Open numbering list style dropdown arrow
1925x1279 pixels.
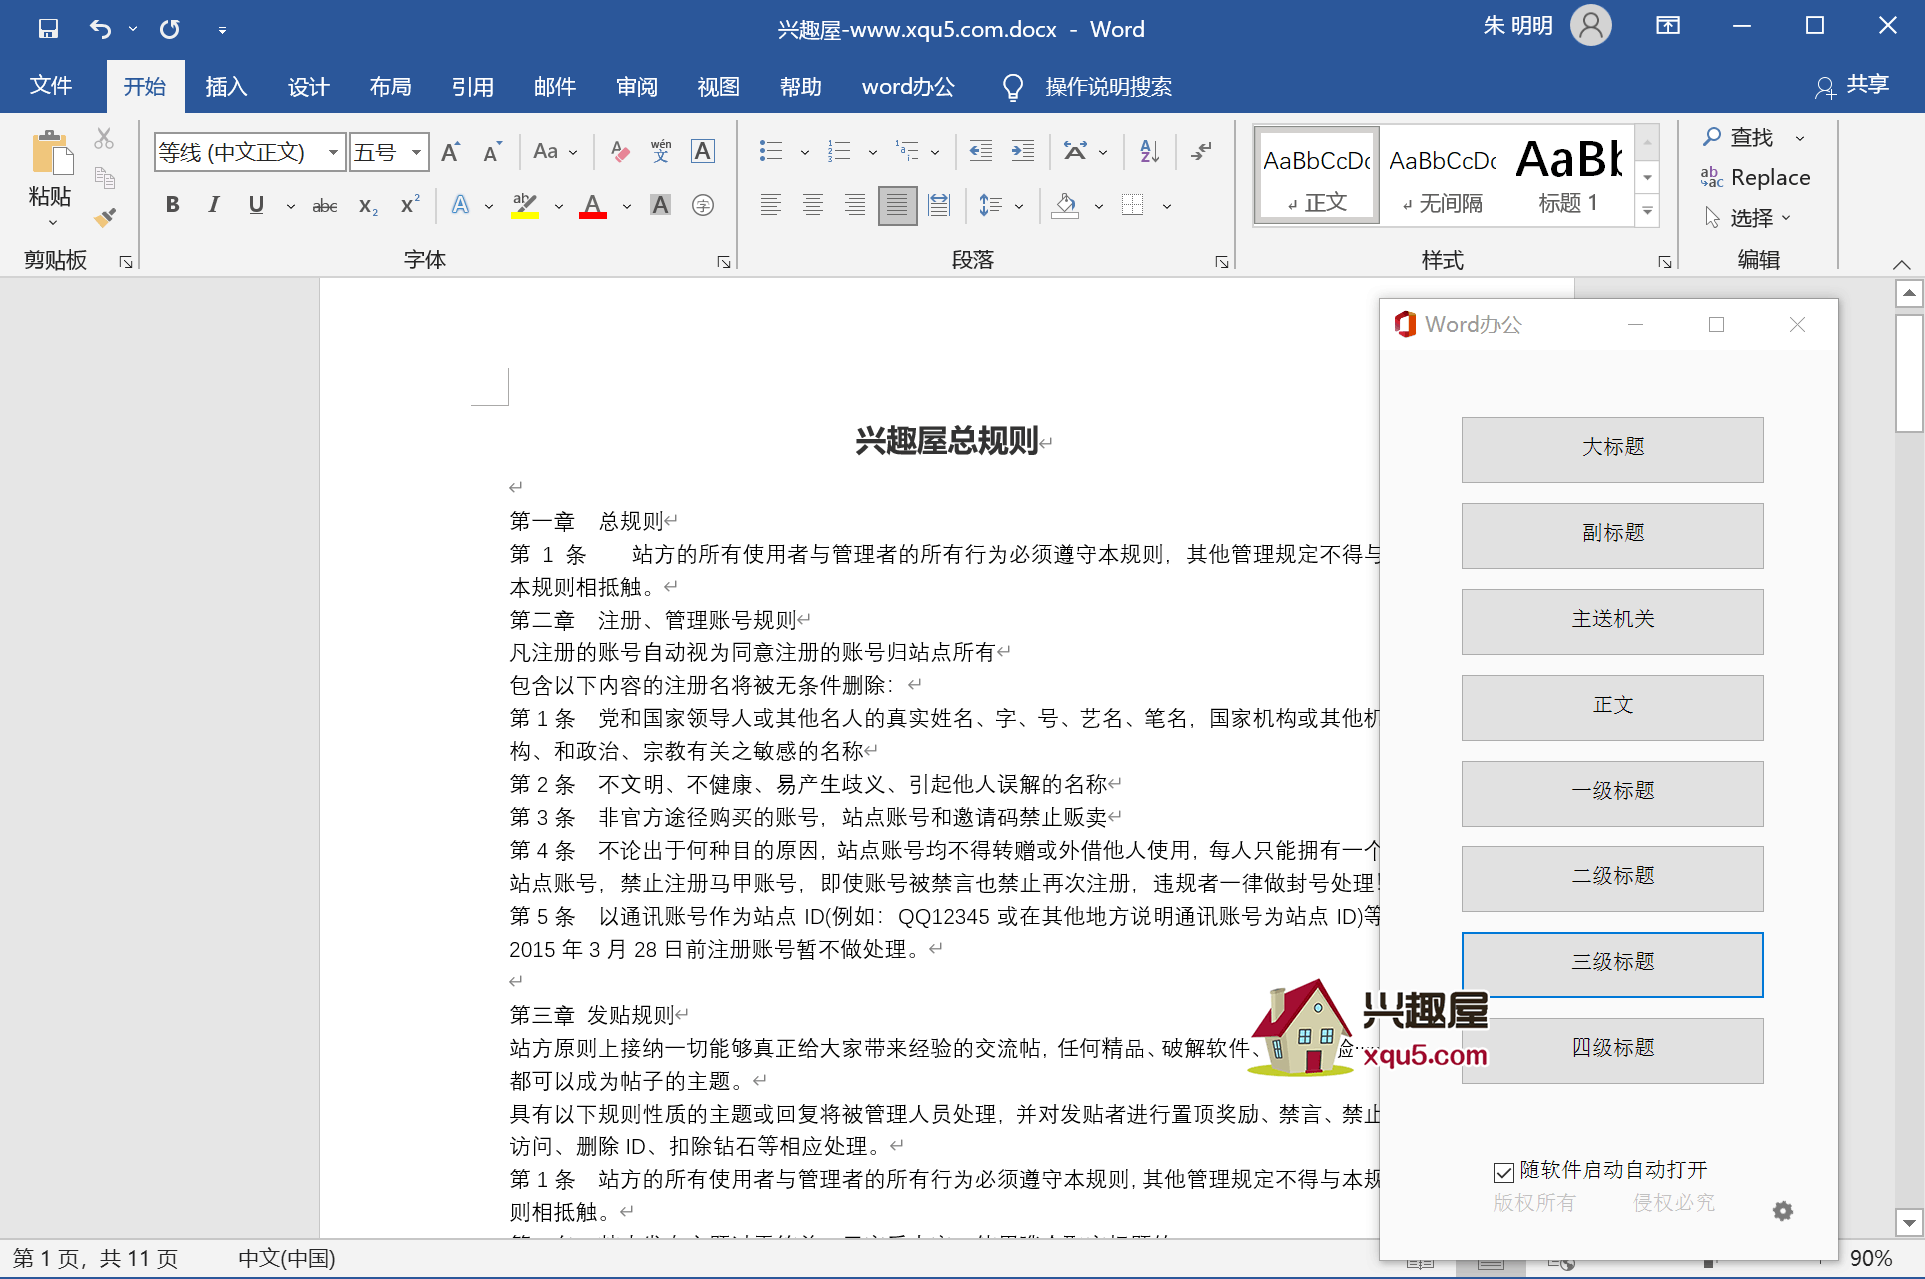[x=873, y=152]
